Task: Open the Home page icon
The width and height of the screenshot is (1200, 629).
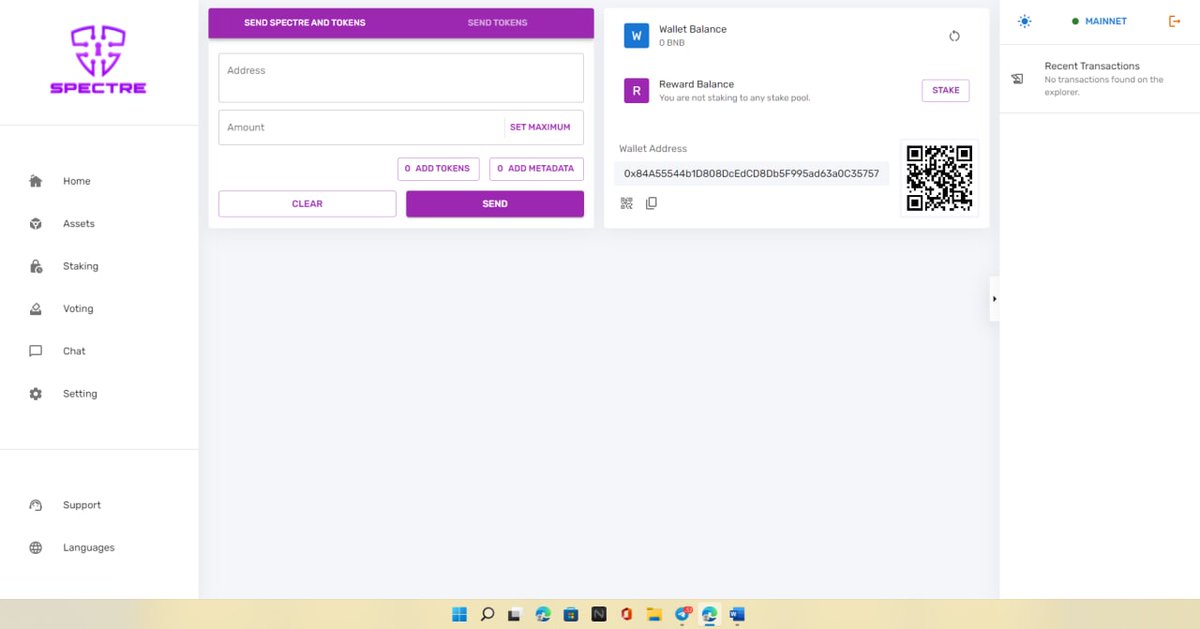Action: (x=36, y=181)
